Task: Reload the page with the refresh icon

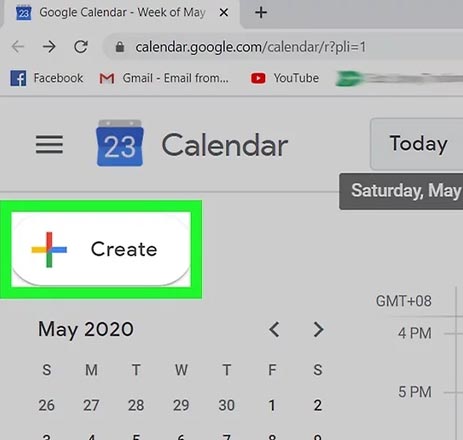Action: (81, 47)
